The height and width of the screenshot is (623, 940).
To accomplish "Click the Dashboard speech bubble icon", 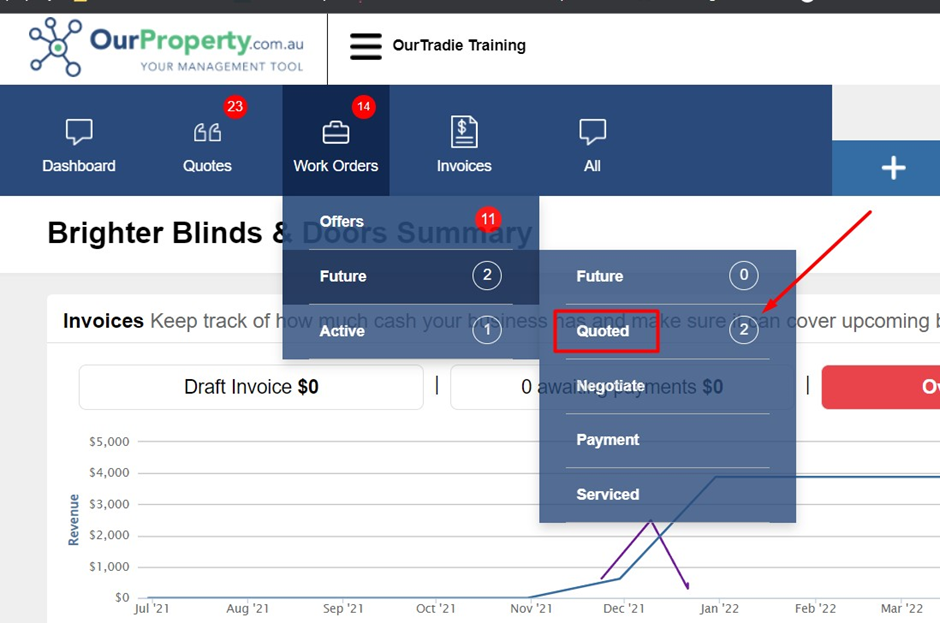I will 79,131.
